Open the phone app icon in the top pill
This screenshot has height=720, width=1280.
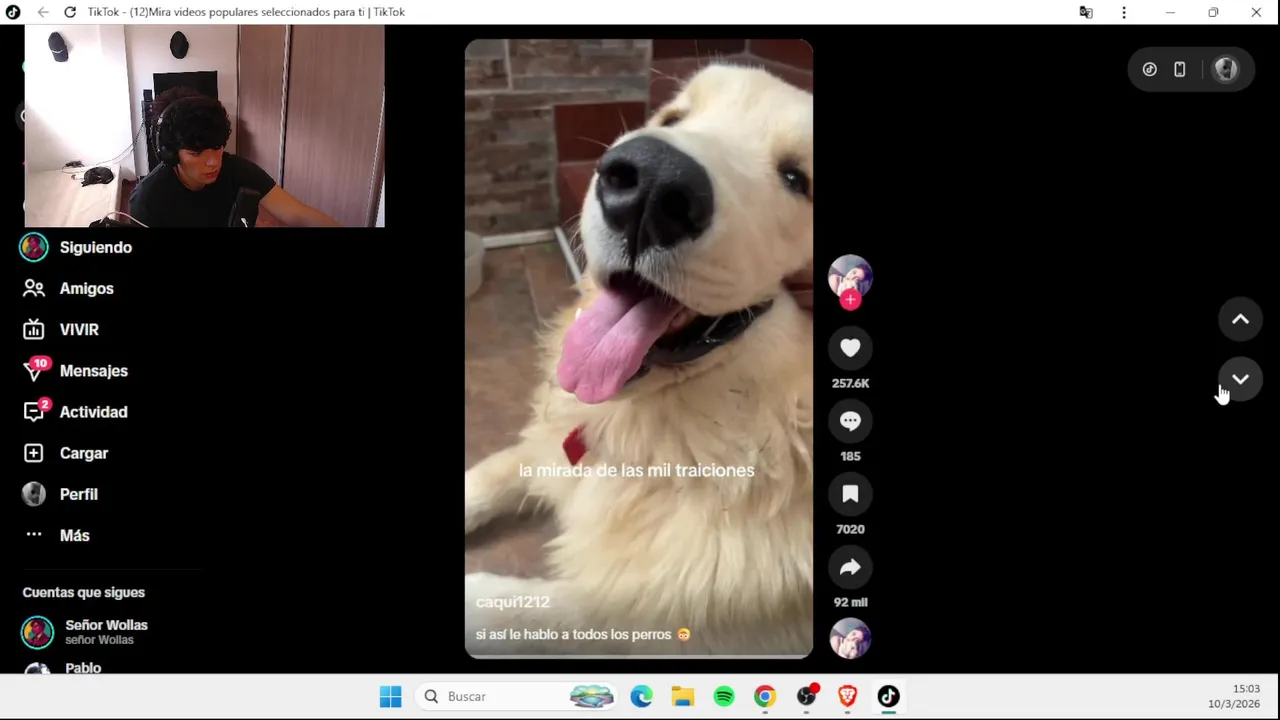(x=1180, y=69)
